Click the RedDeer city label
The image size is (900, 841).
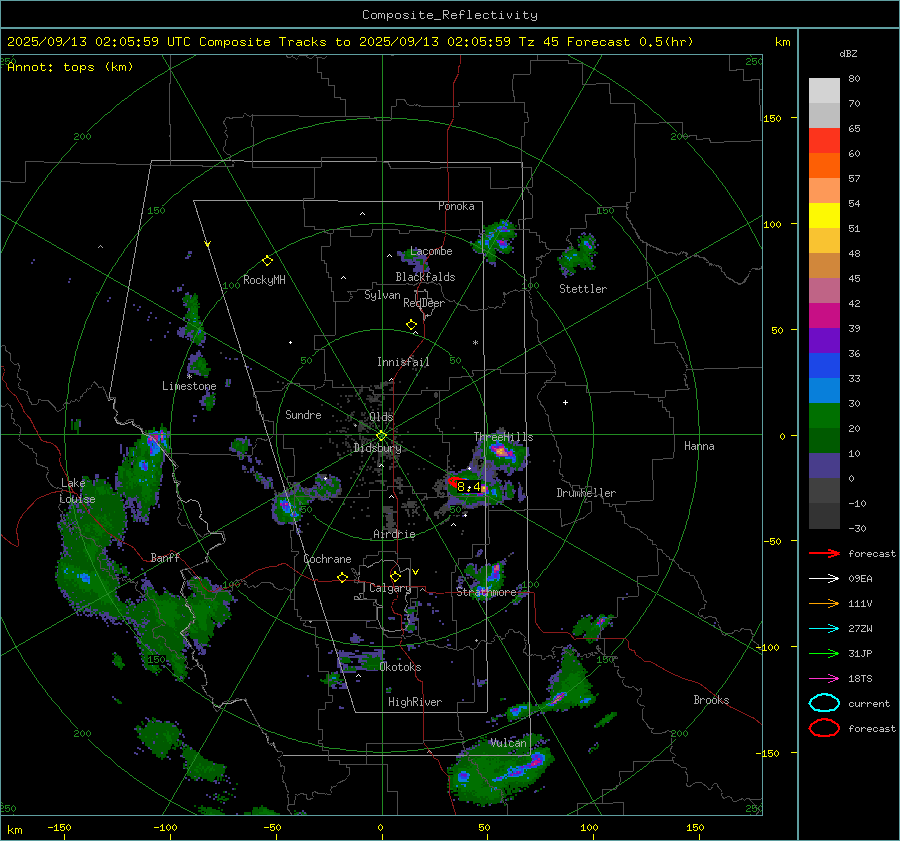(x=424, y=303)
